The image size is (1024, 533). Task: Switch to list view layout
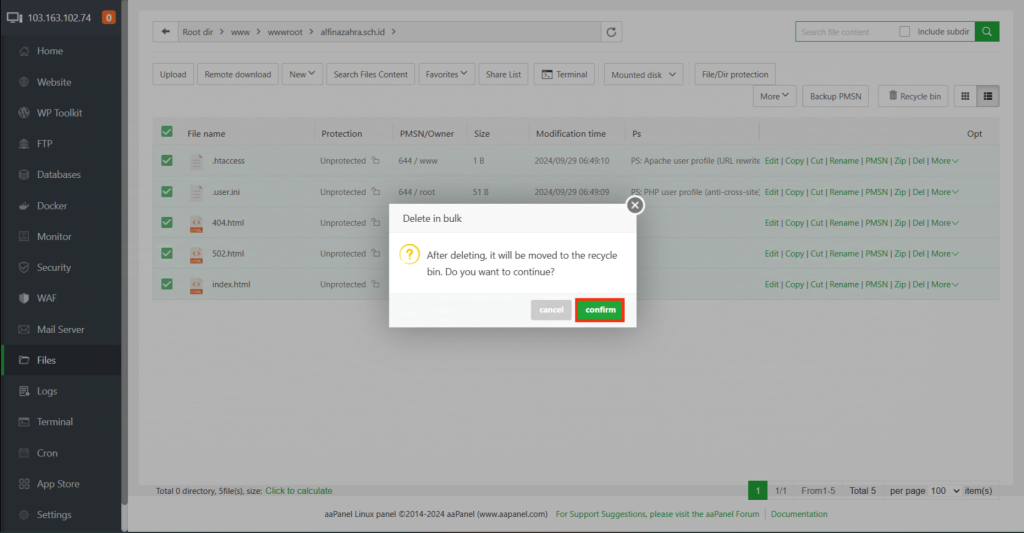point(988,96)
